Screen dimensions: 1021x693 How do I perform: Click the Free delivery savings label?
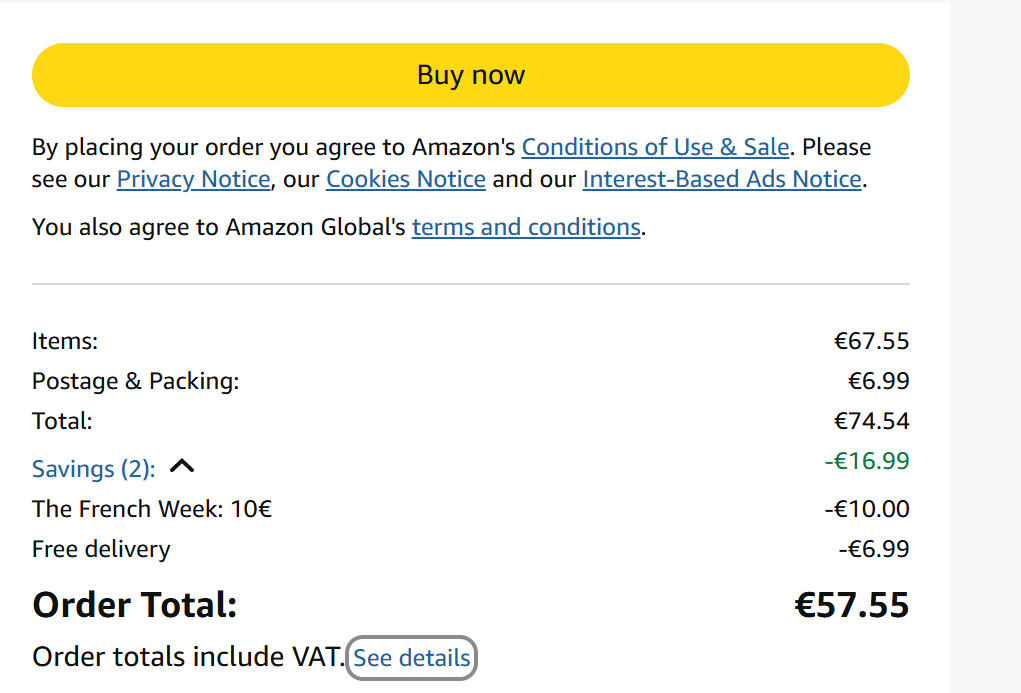click(101, 549)
